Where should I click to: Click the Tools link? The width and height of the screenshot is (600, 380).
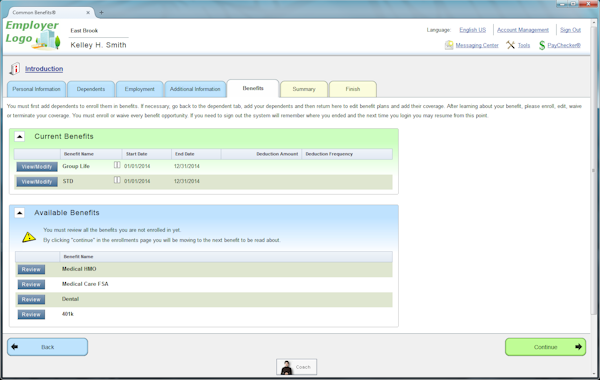[524, 45]
